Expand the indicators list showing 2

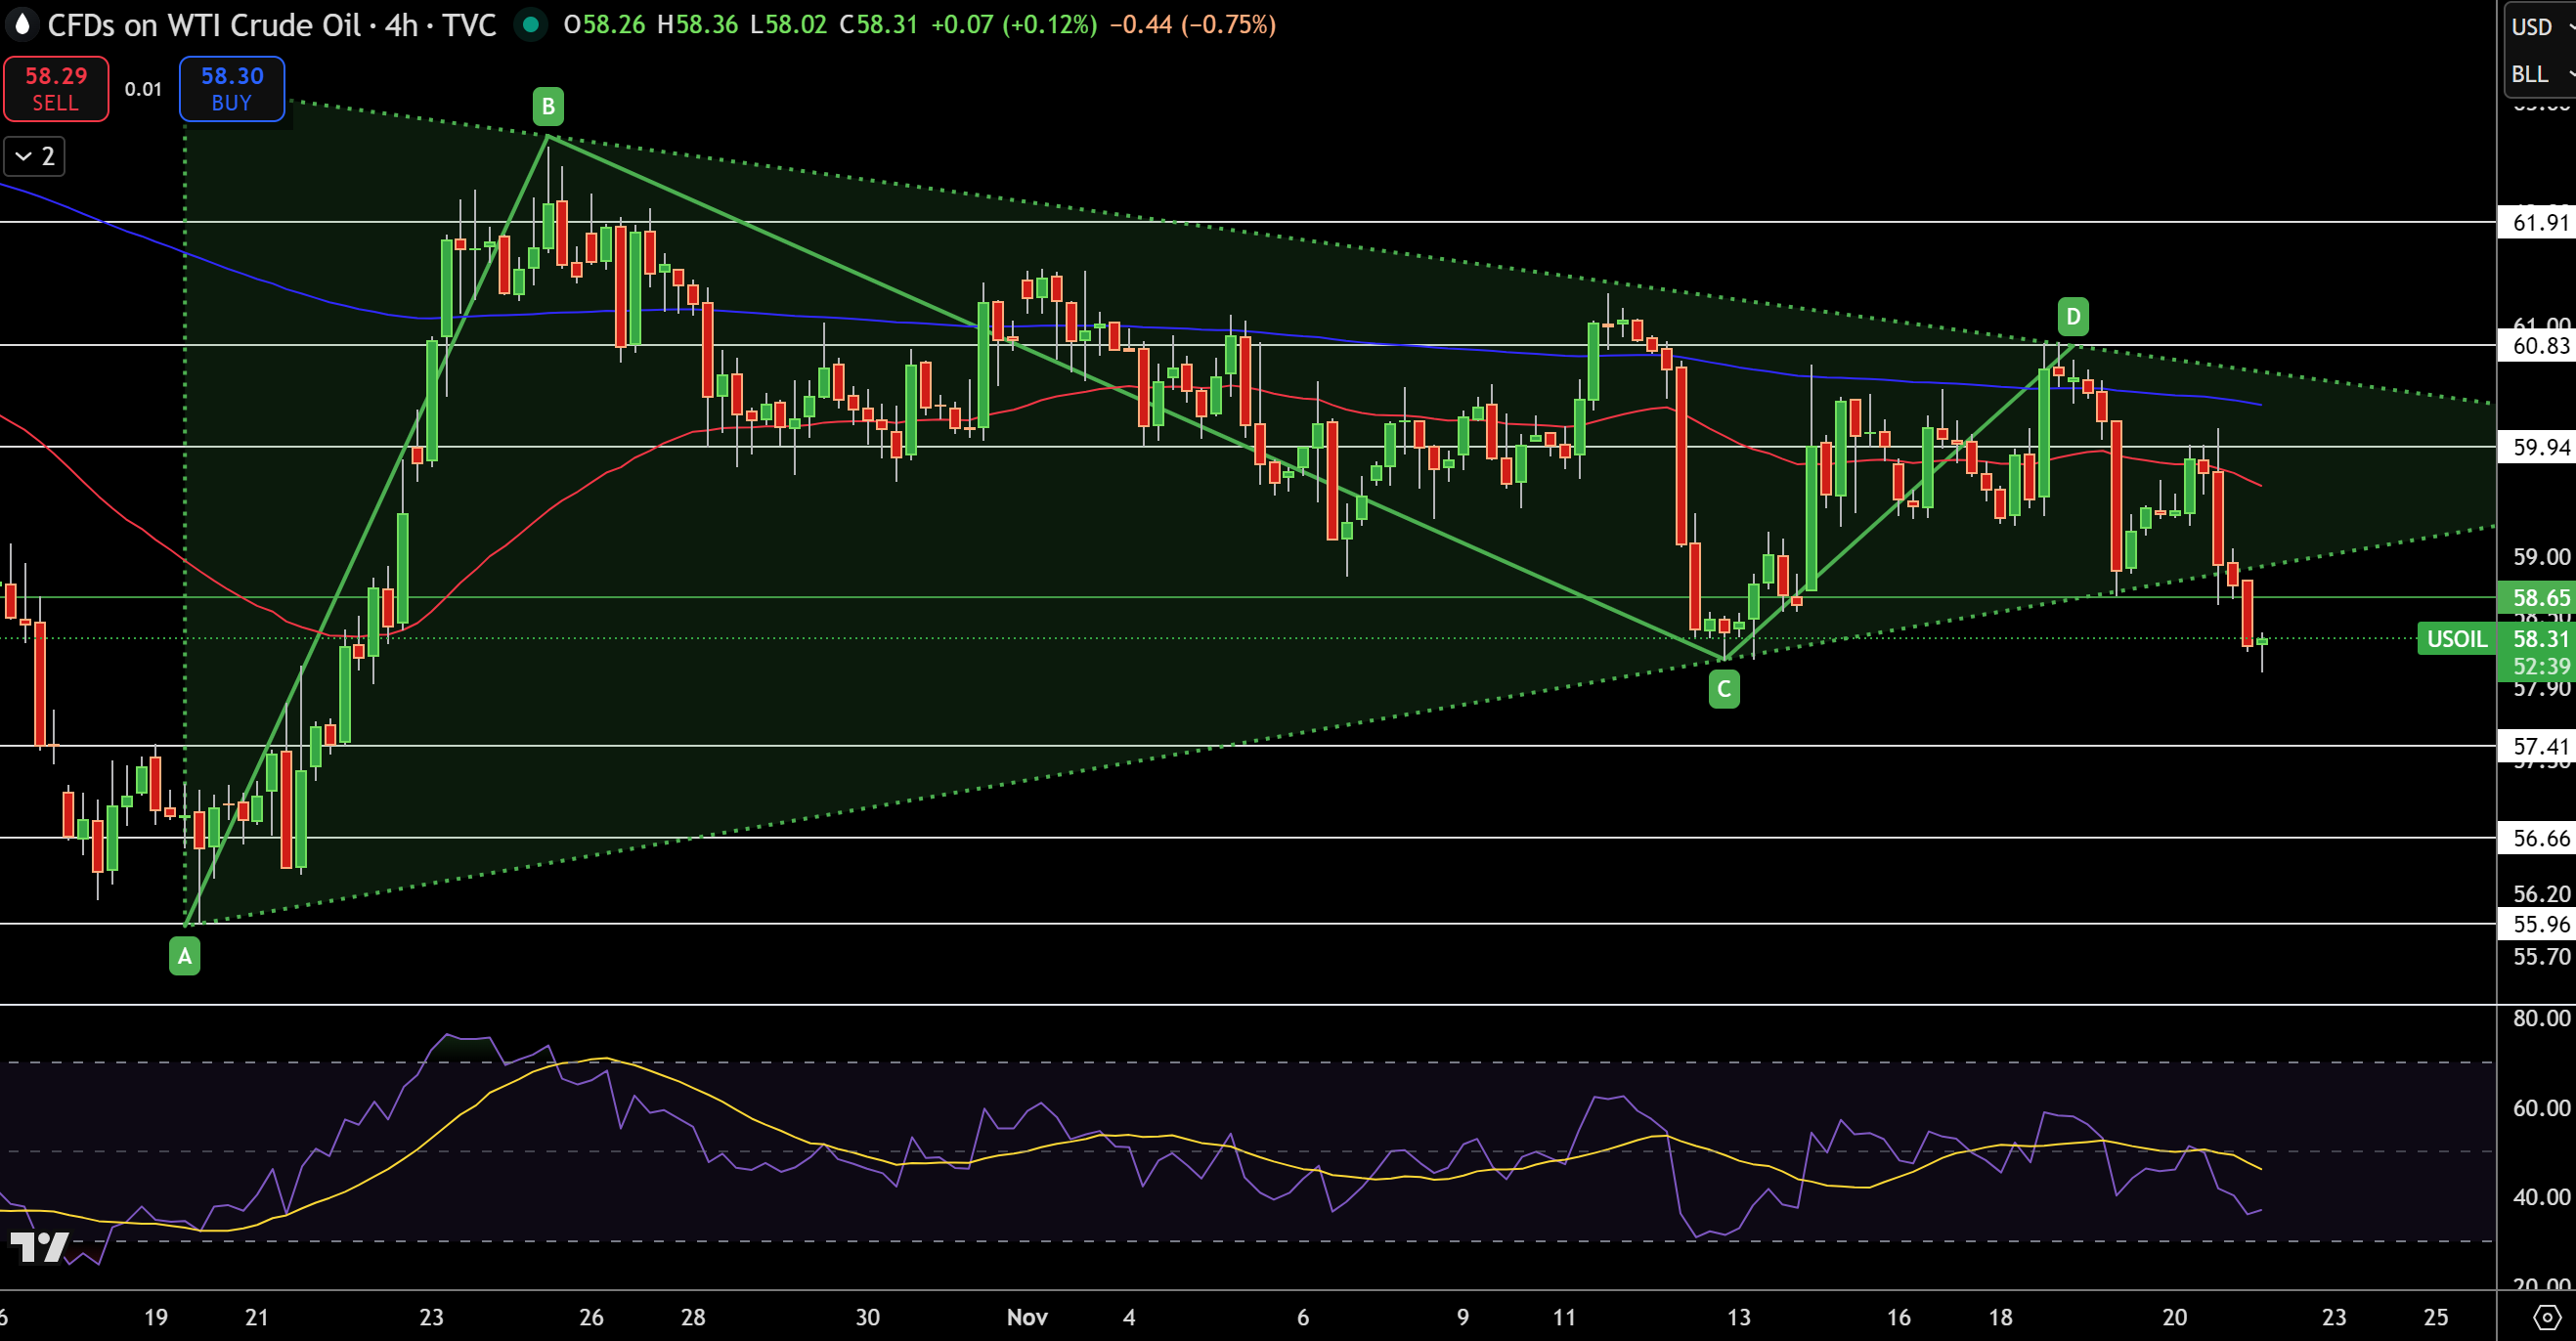pos(33,156)
